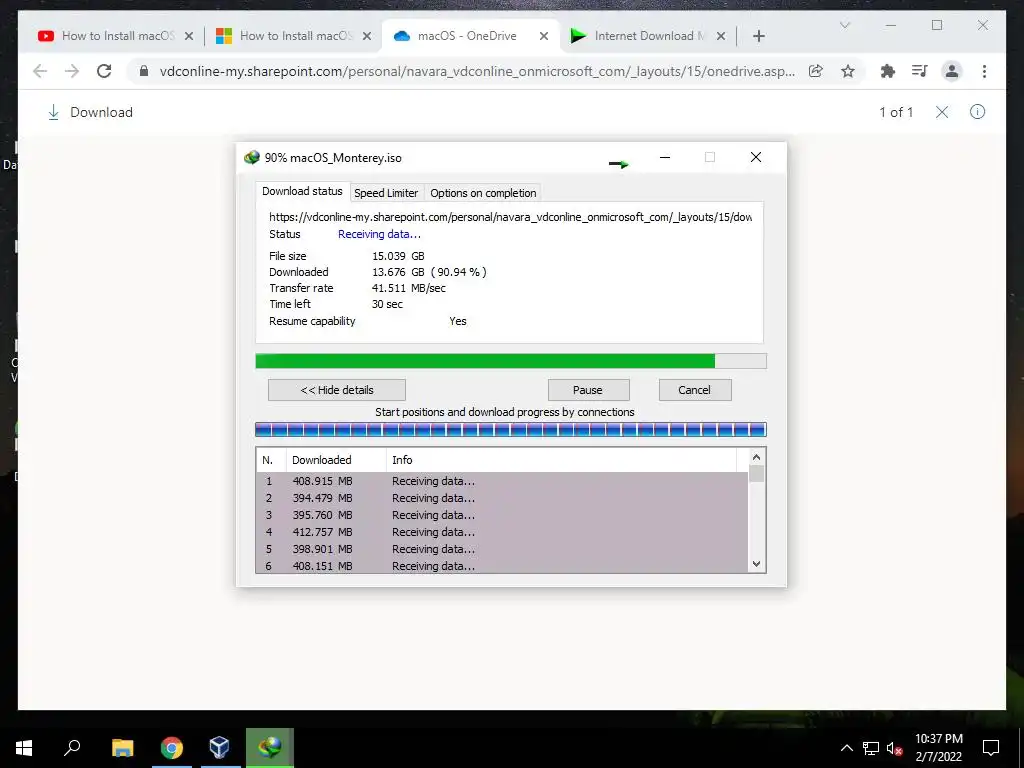
Task: Switch to the Microsoft How to Install macOS tab
Action: point(296,36)
